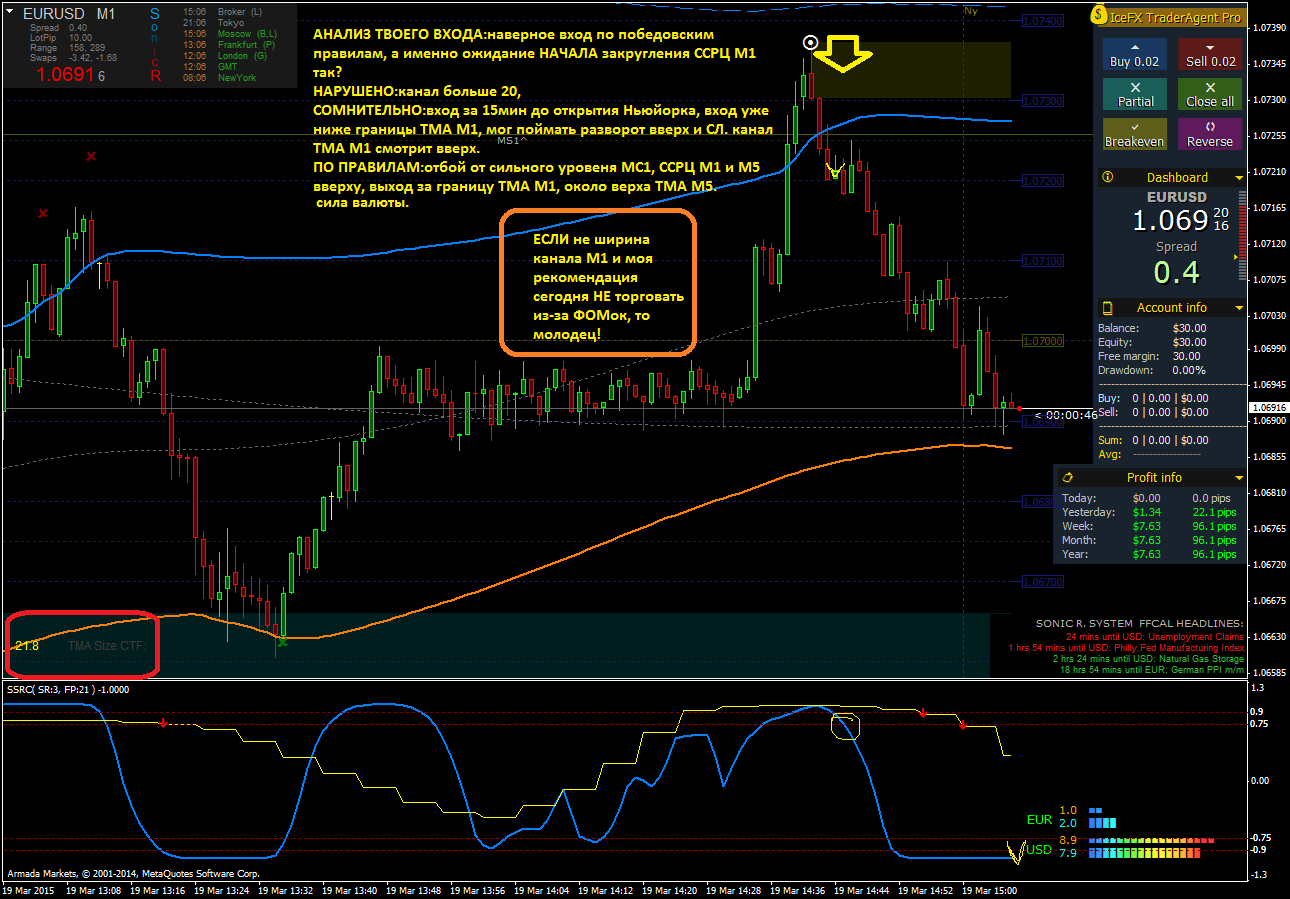The height and width of the screenshot is (899, 1290).
Task: Click the Reverse button
Action: (1210, 134)
